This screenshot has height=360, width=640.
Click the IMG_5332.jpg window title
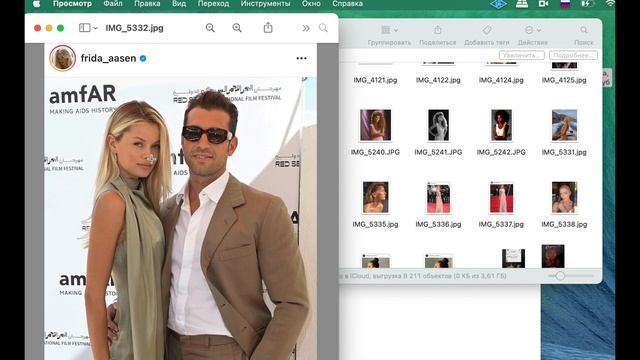pyautogui.click(x=134, y=28)
